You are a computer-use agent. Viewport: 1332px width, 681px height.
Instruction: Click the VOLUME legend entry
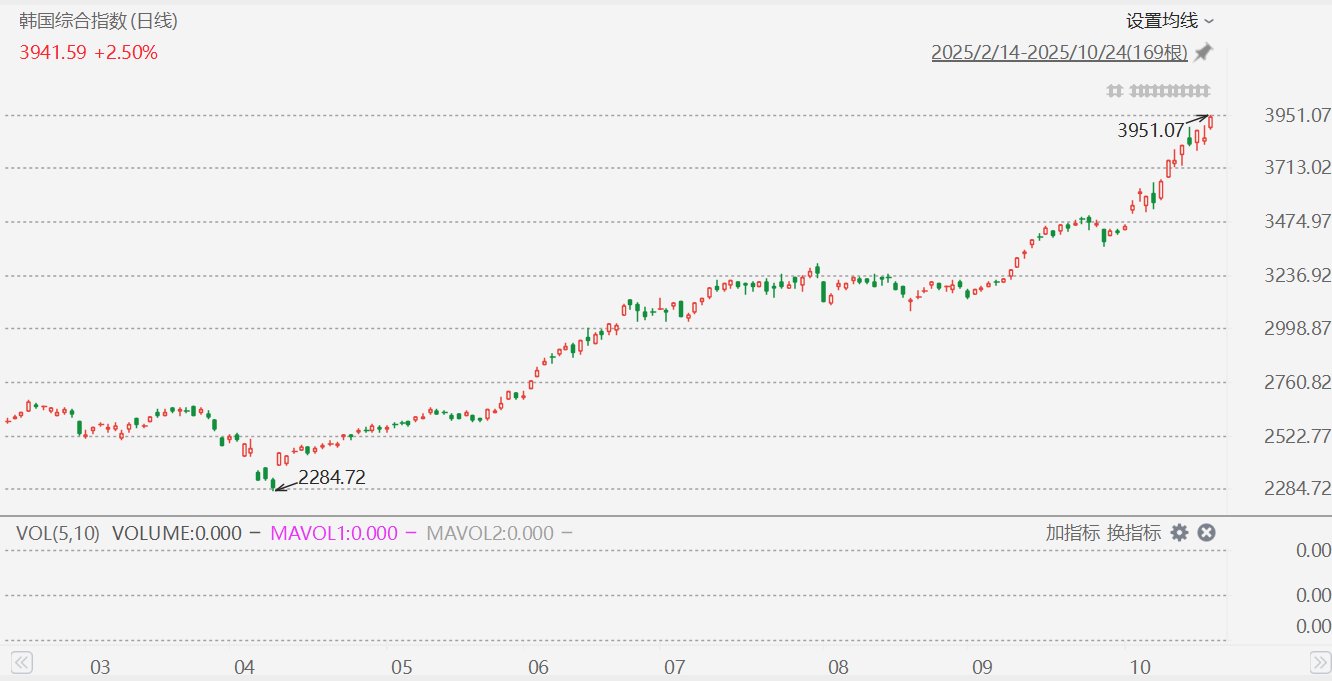pos(177,533)
